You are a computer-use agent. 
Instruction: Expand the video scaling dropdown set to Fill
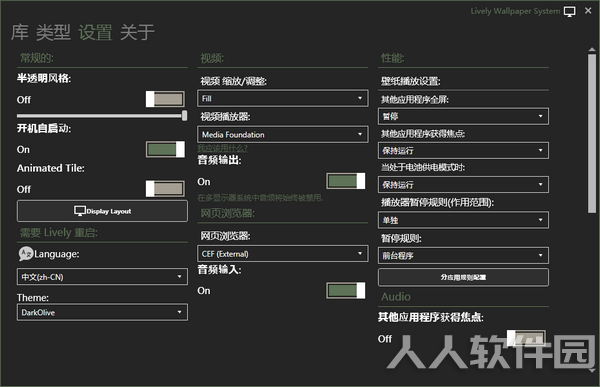pos(283,98)
